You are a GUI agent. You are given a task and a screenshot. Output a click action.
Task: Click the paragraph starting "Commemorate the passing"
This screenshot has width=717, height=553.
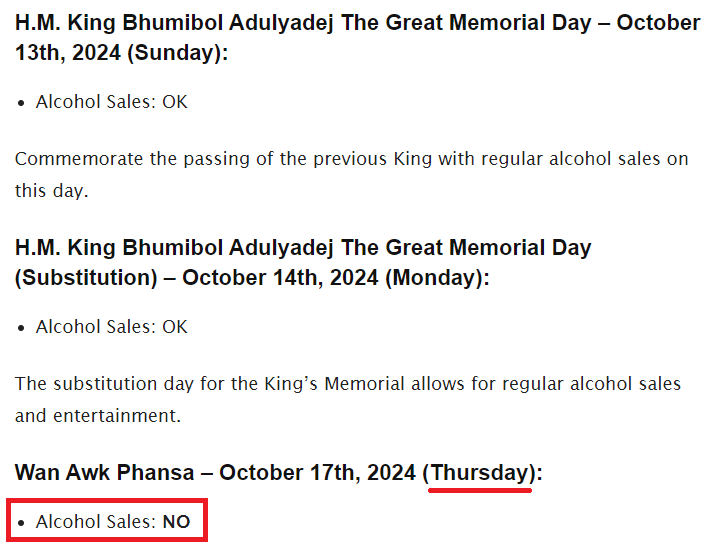(x=352, y=175)
